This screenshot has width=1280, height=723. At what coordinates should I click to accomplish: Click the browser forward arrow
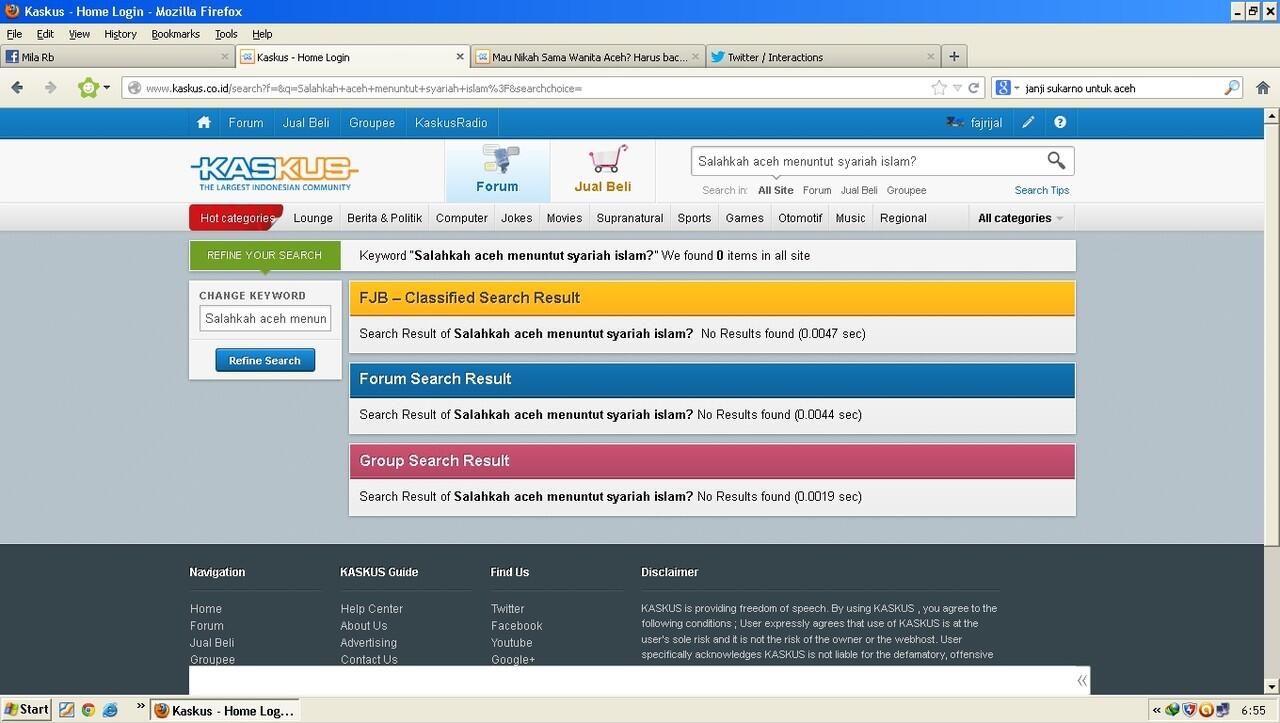(50, 88)
